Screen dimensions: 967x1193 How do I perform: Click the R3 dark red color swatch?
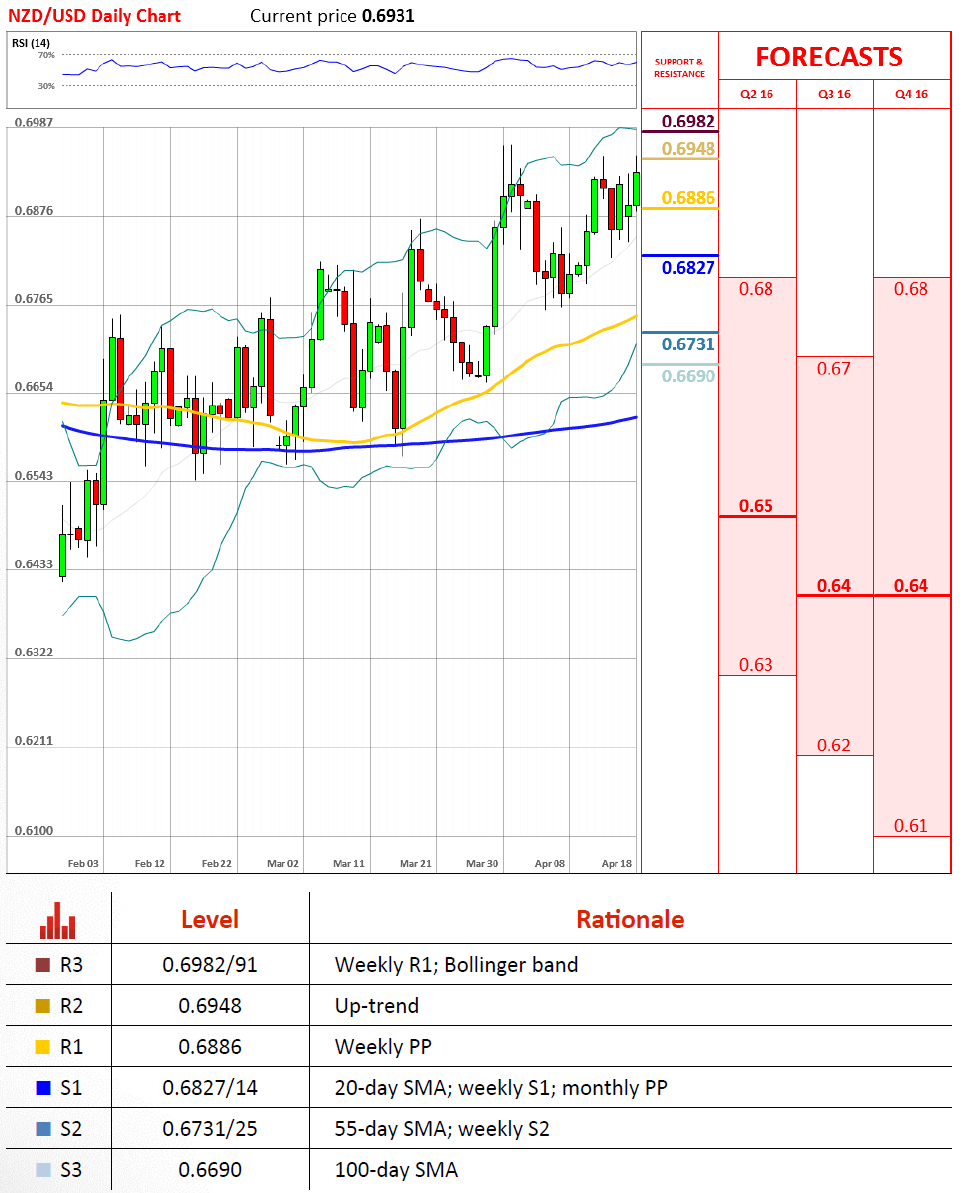(x=43, y=965)
